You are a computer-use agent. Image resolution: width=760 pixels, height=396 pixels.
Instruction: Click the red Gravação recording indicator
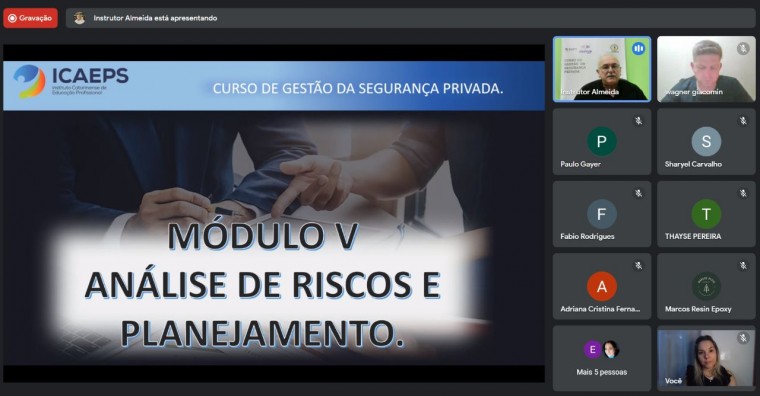pos(31,18)
